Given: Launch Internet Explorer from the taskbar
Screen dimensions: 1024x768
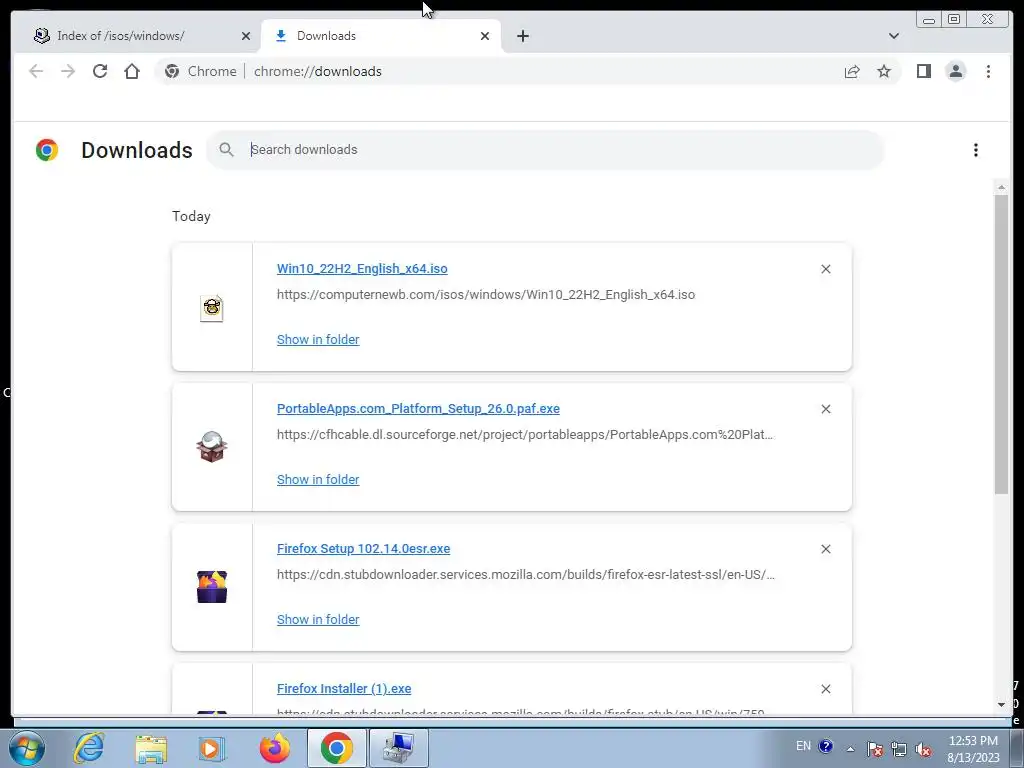Looking at the screenshot, I should (x=88, y=748).
